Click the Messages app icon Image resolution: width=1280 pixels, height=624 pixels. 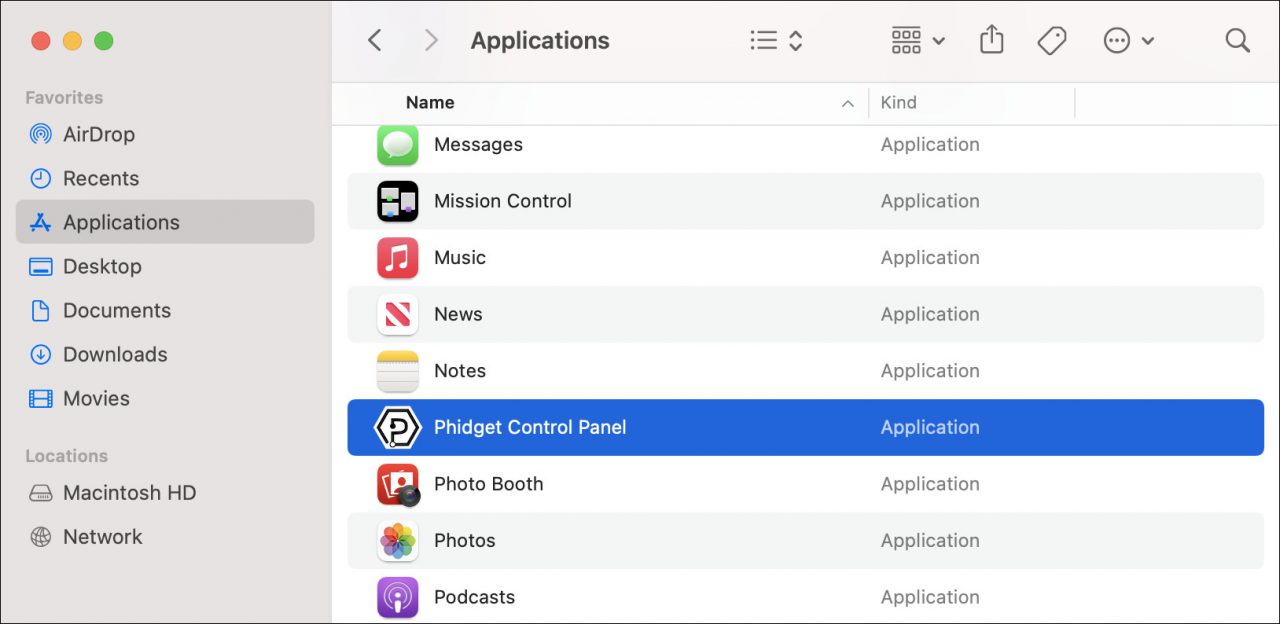[x=397, y=145]
